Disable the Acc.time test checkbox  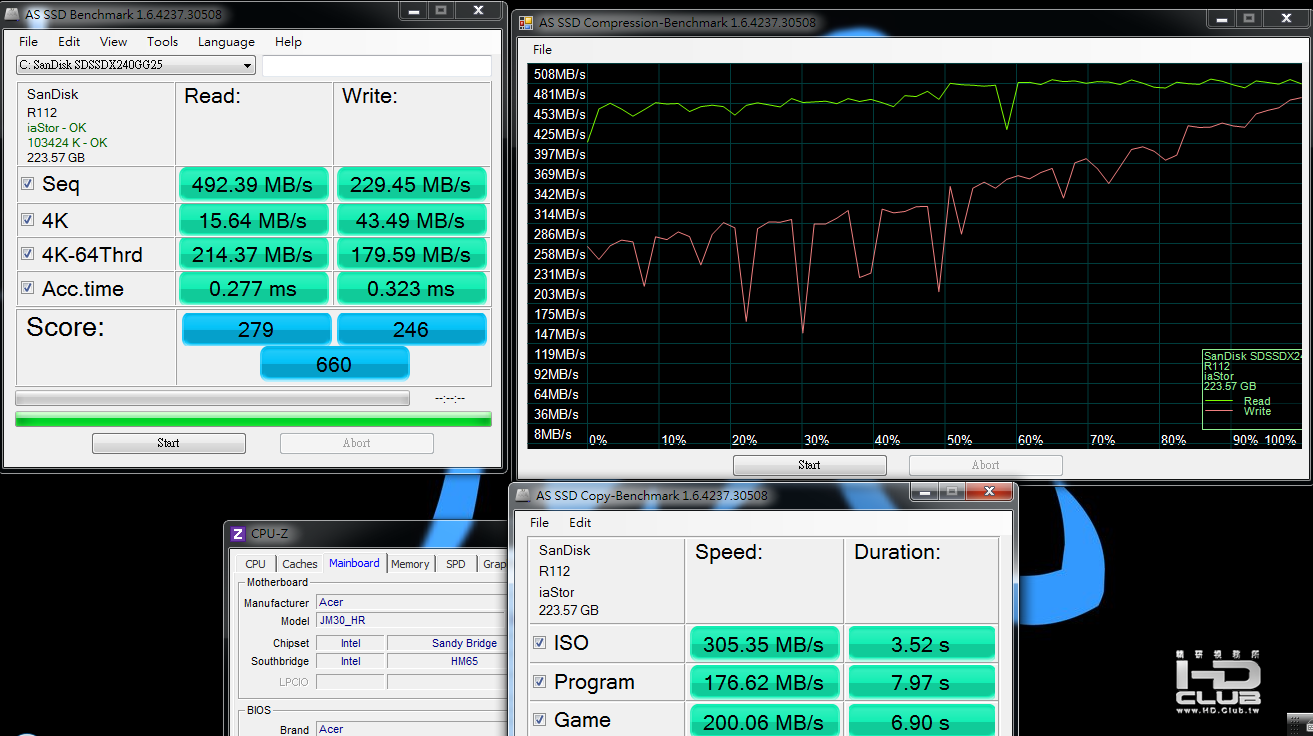tap(28, 289)
